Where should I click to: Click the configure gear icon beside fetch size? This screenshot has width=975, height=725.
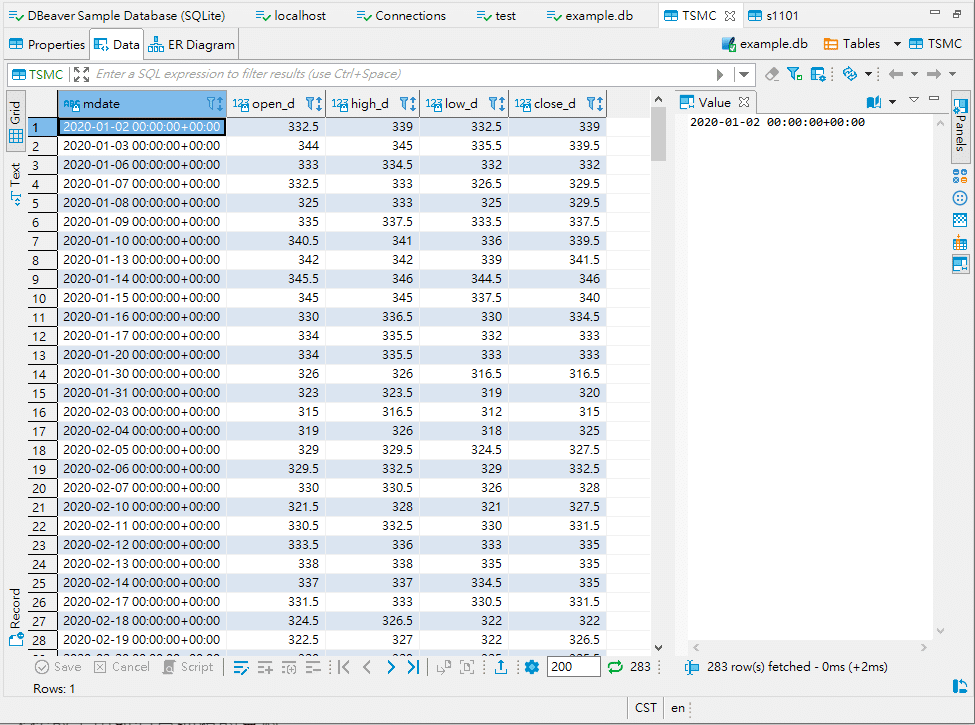tap(532, 667)
